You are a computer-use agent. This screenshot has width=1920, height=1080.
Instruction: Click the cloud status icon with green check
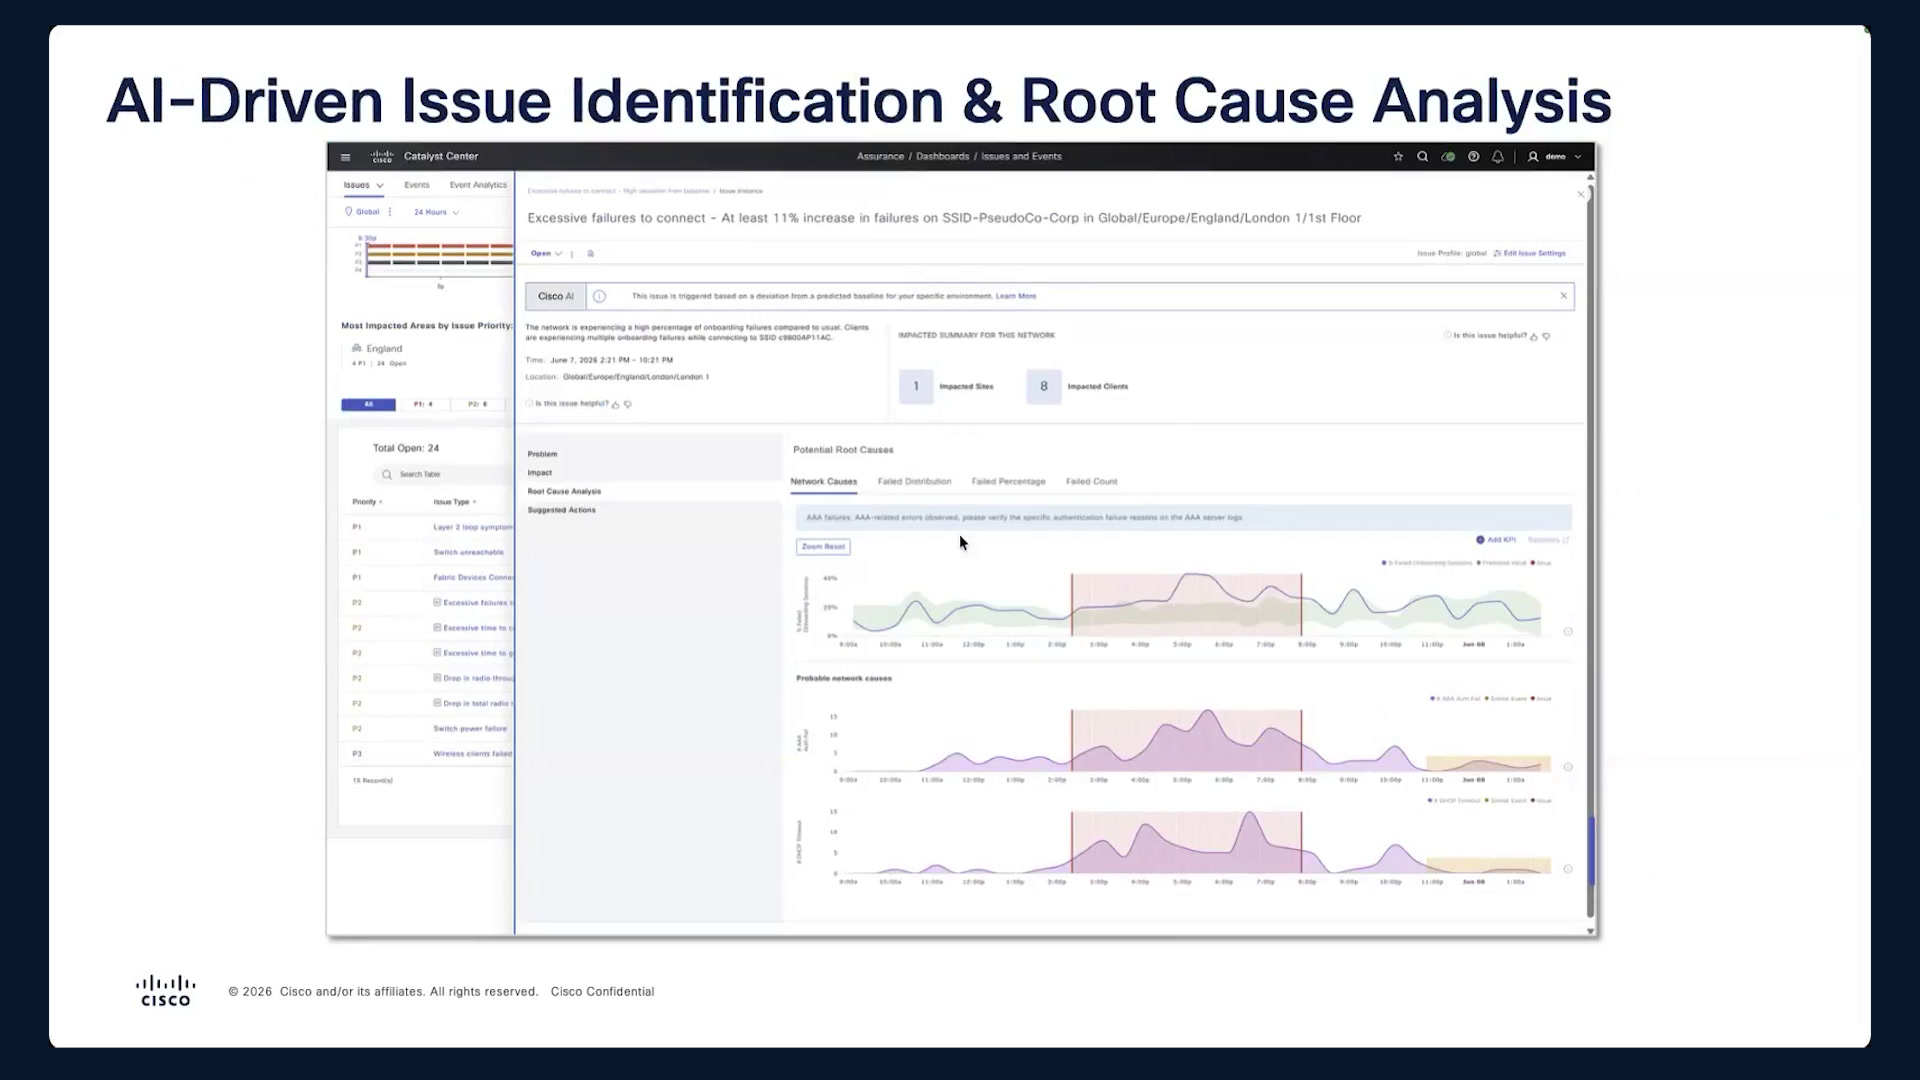tap(1447, 157)
